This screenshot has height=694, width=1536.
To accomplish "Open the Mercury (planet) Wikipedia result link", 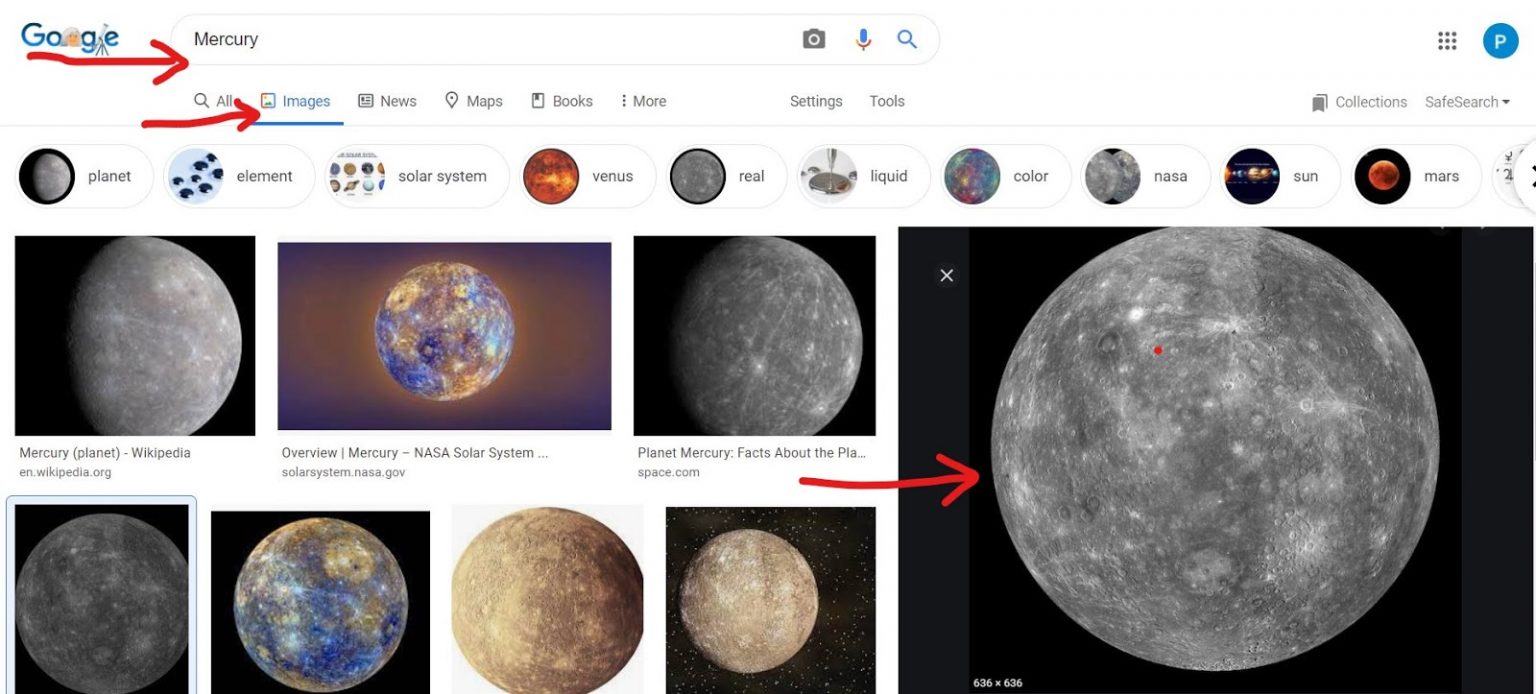I will [105, 453].
